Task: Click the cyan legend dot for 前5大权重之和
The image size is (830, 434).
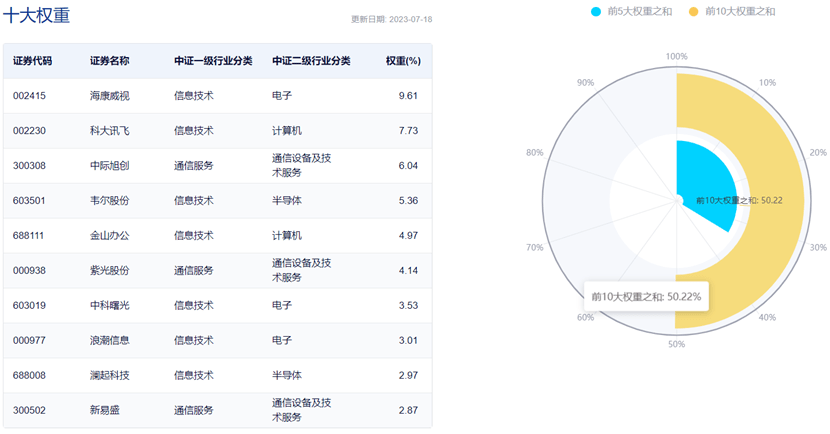Action: tap(597, 11)
